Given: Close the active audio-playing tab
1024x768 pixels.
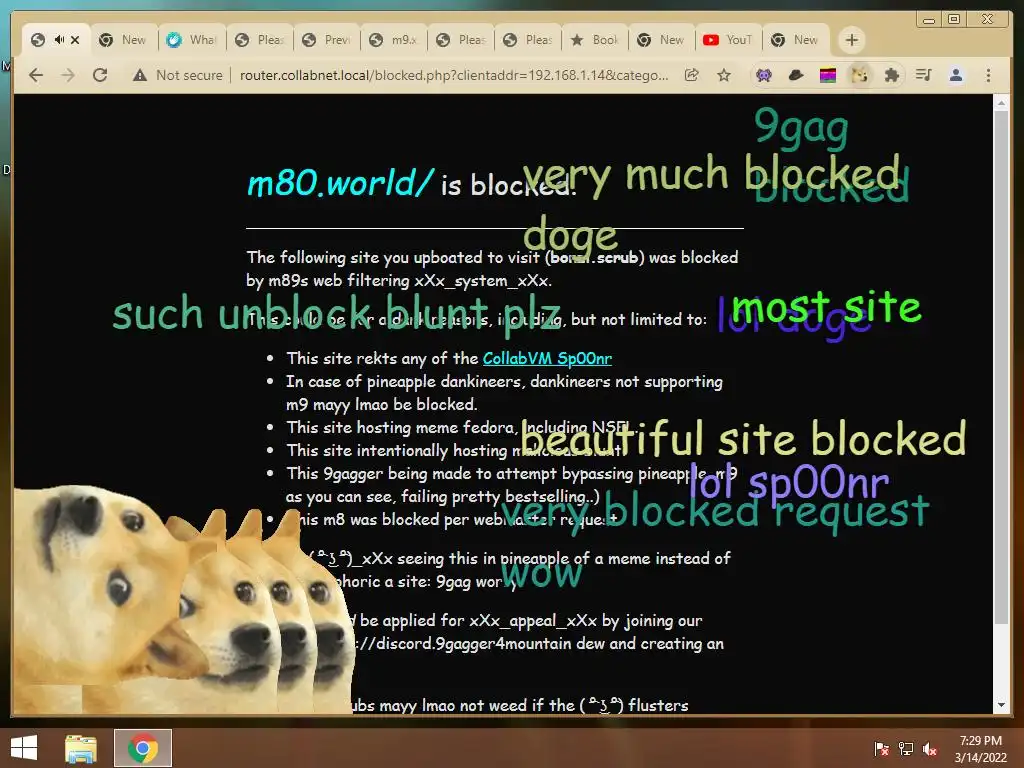Looking at the screenshot, I should 75,40.
